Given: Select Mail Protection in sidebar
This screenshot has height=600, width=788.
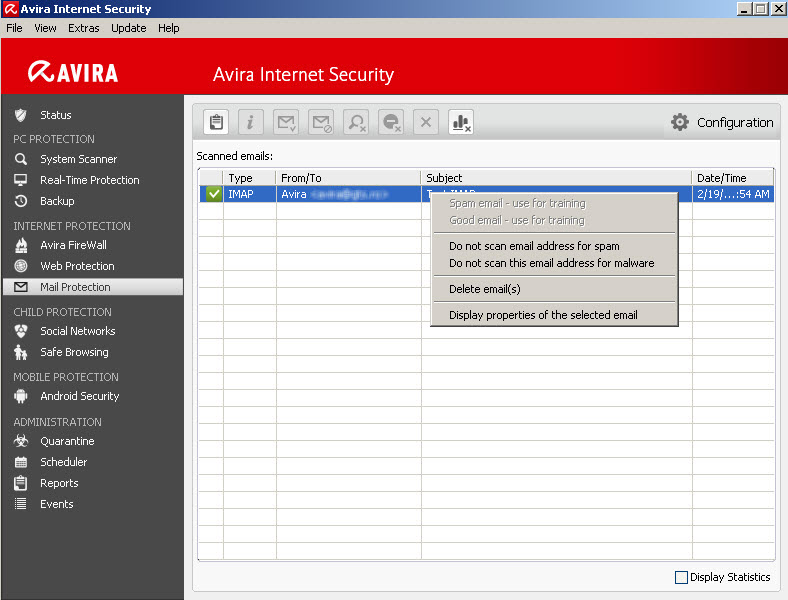Looking at the screenshot, I should (x=93, y=287).
